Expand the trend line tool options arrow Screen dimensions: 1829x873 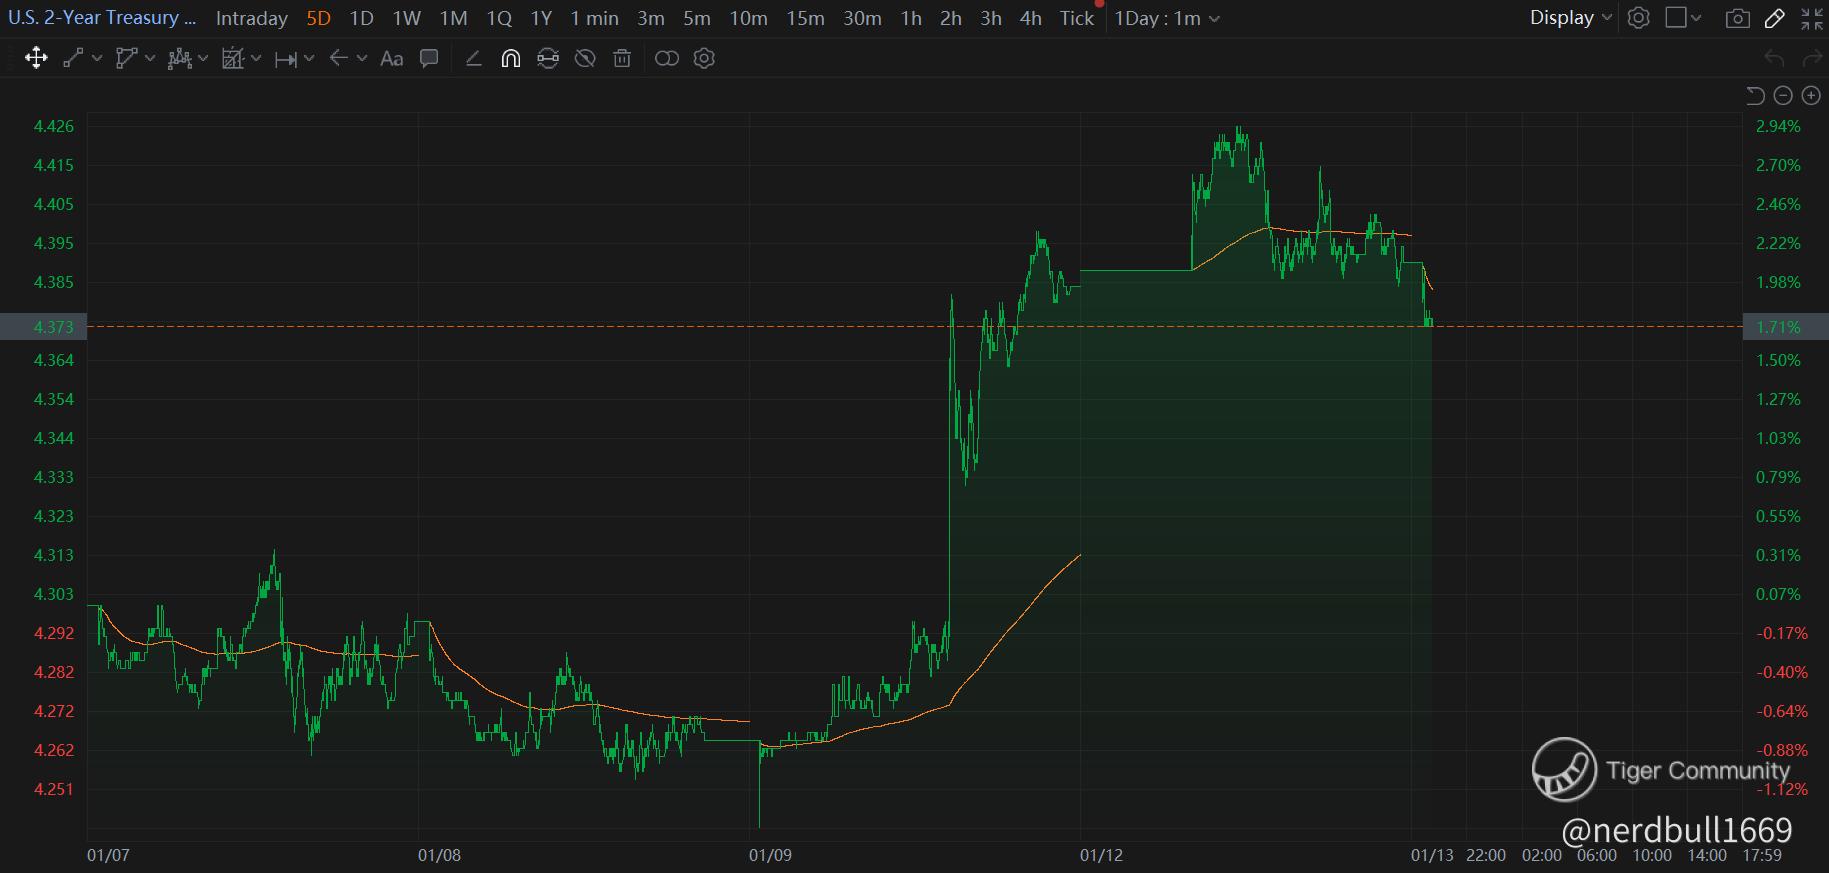click(97, 59)
